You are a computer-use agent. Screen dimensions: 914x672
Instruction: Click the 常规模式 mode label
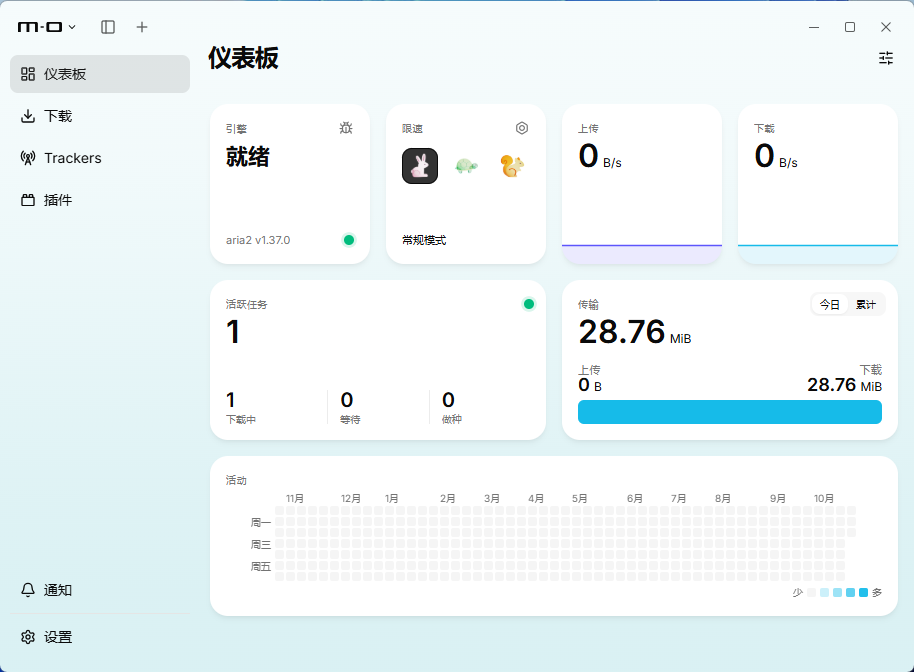pyautogui.click(x=424, y=240)
